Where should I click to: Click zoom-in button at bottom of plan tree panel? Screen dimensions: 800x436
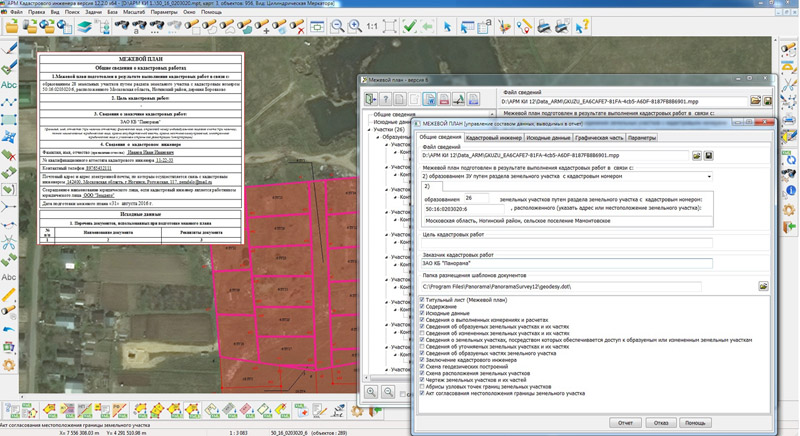click(371, 392)
